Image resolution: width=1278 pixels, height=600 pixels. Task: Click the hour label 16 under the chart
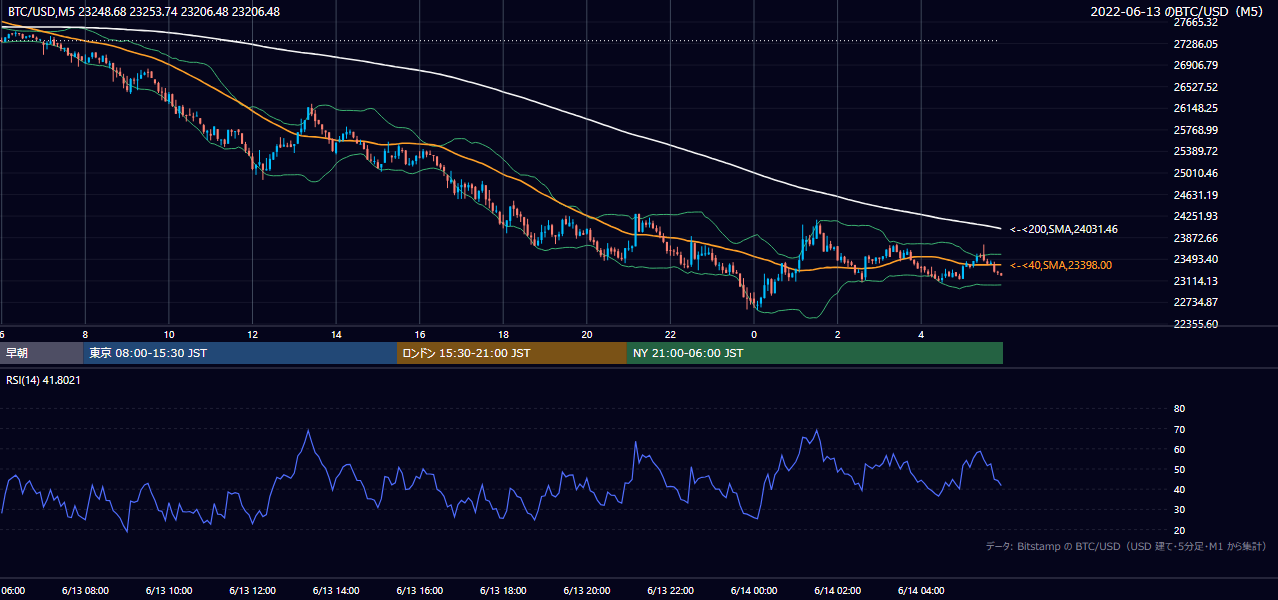(x=420, y=334)
